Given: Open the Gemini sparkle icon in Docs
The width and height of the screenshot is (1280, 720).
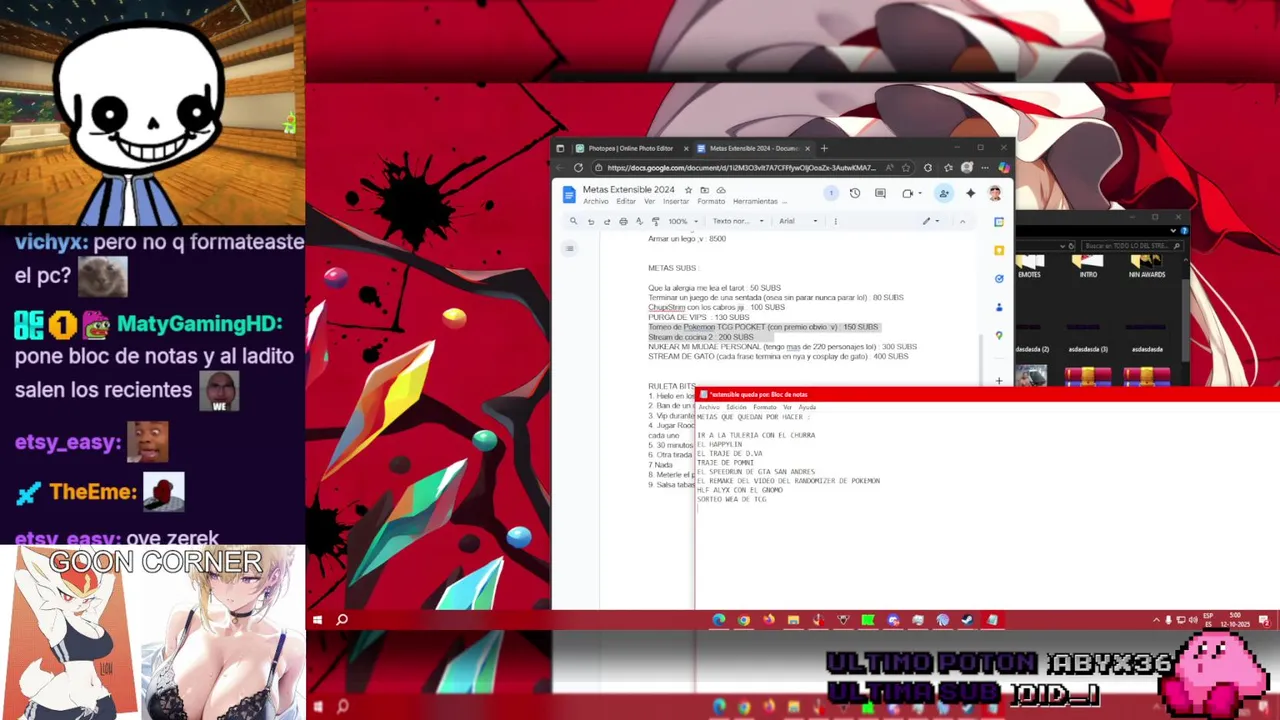Looking at the screenshot, I should click(x=970, y=194).
